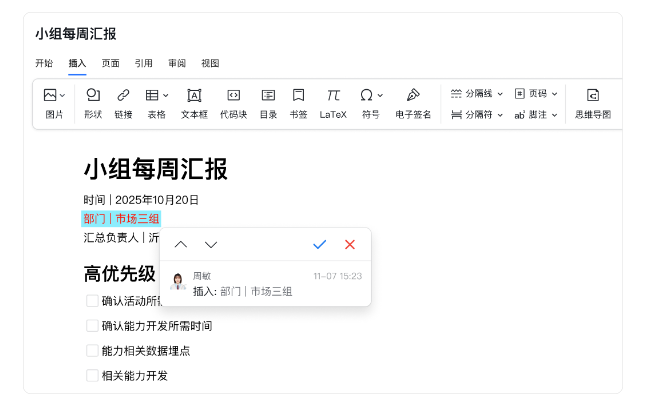Click the highlighted 部门｜市场三组 text
Viewport: 654px width, 415px height.
pyautogui.click(x=121, y=219)
